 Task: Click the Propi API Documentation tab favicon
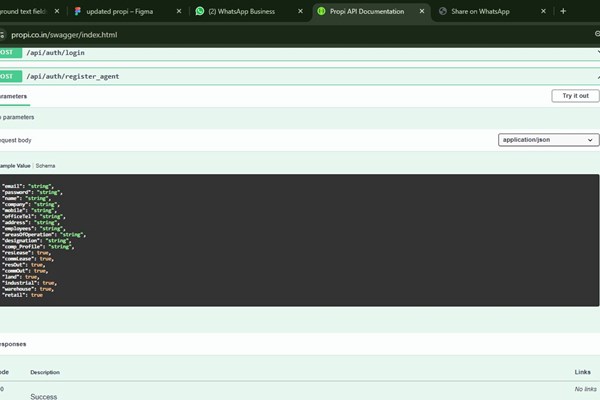click(x=321, y=11)
